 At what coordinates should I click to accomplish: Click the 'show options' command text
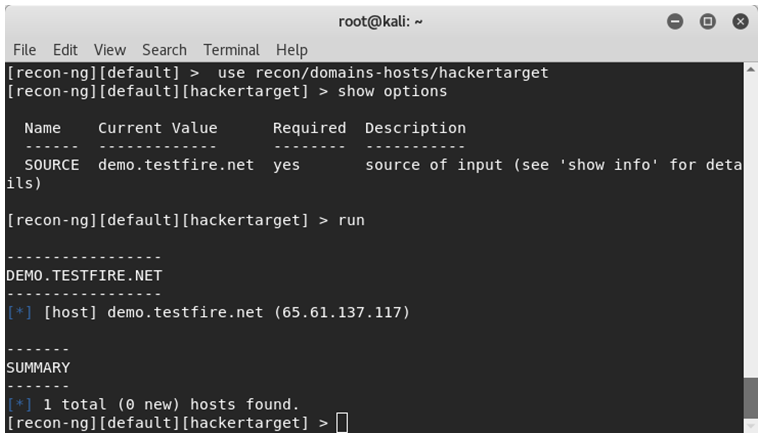coord(393,91)
